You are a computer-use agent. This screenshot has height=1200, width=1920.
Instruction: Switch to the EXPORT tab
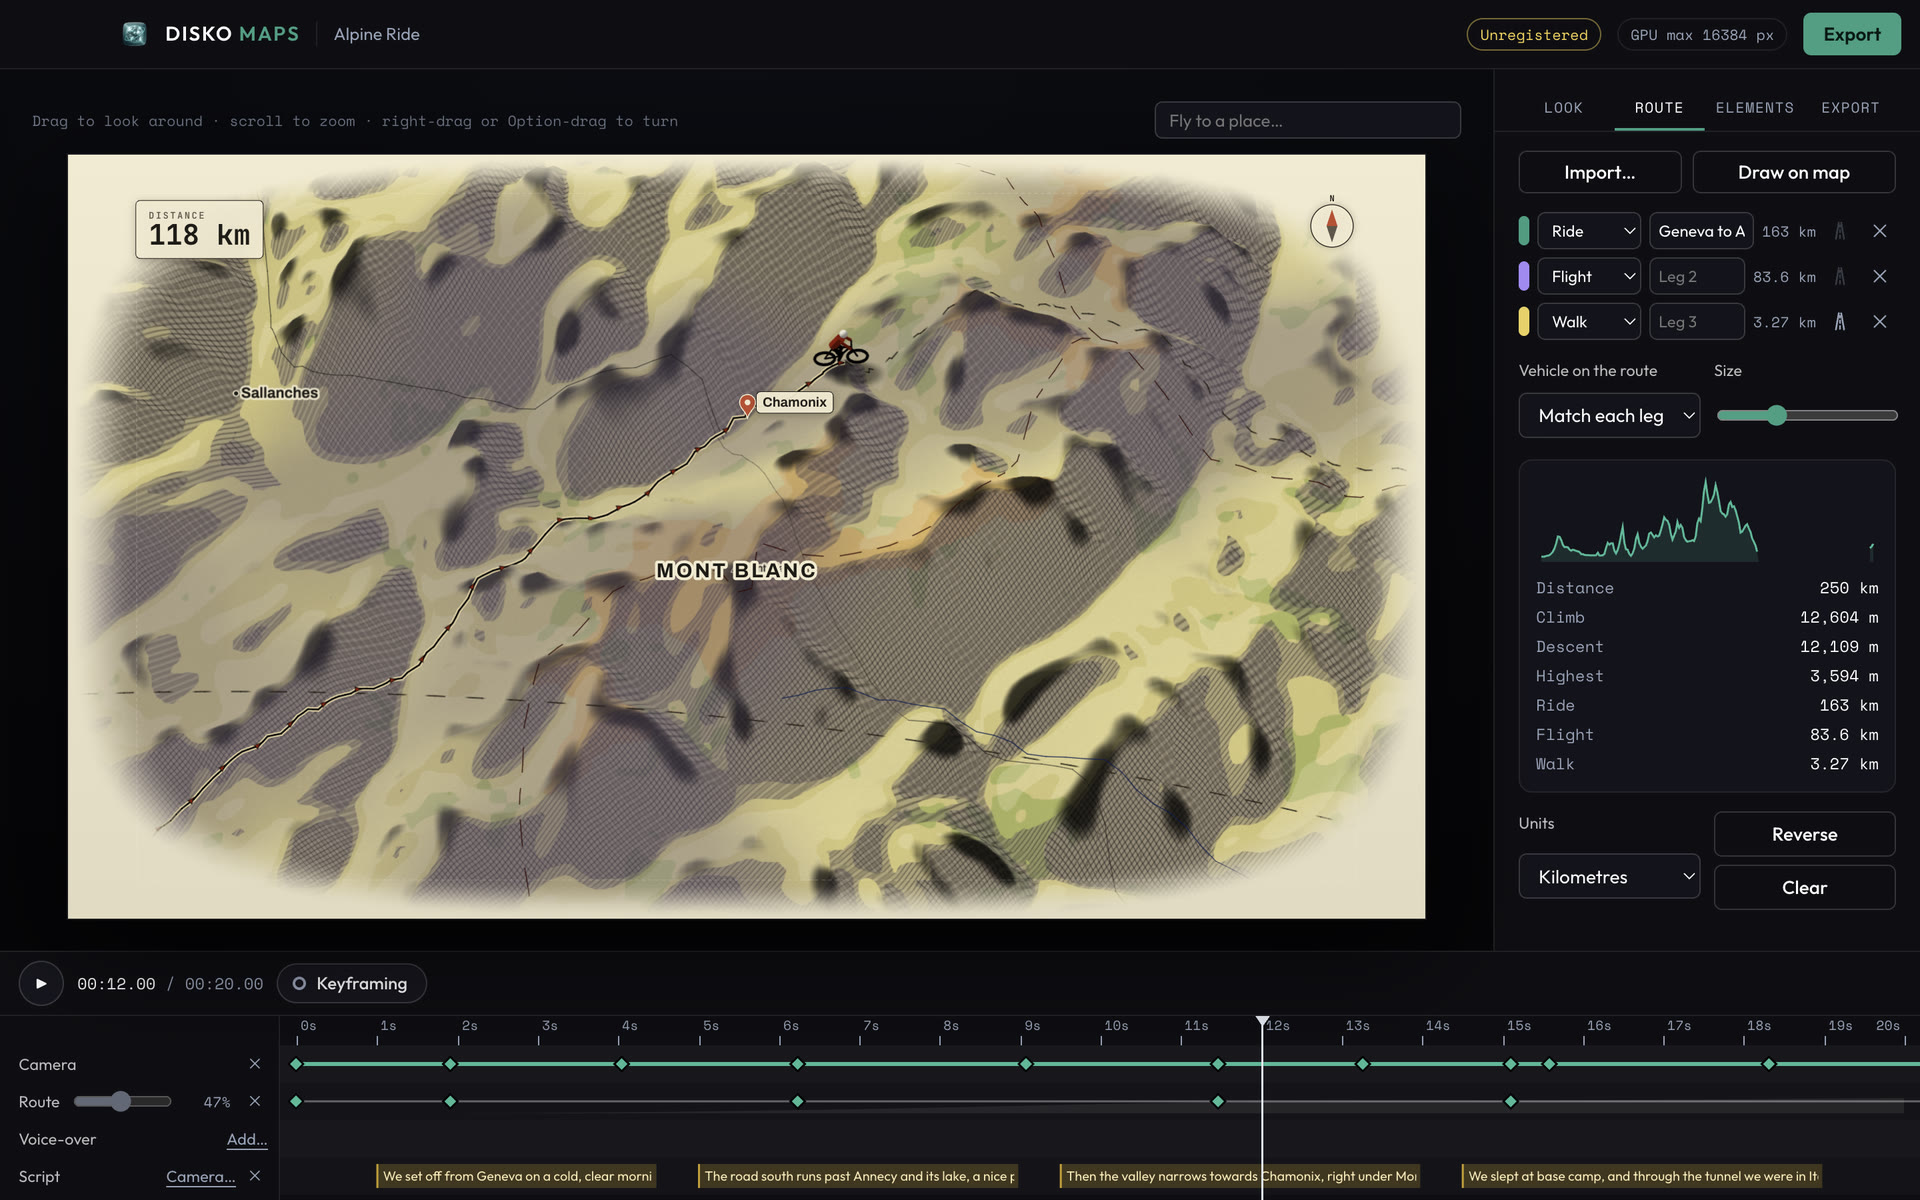(x=1850, y=108)
